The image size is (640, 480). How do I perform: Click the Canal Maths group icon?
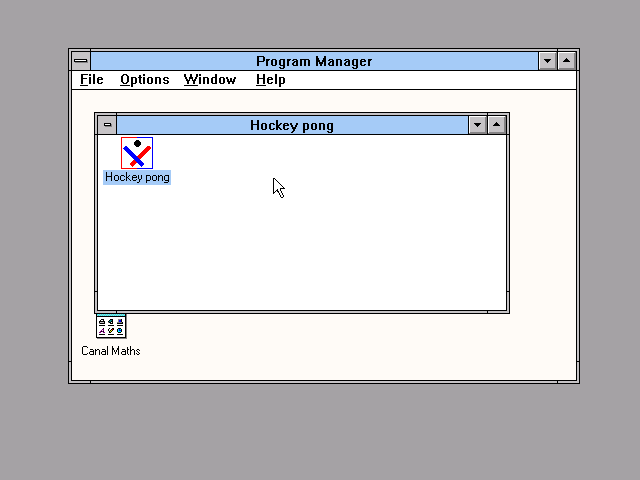point(111,327)
